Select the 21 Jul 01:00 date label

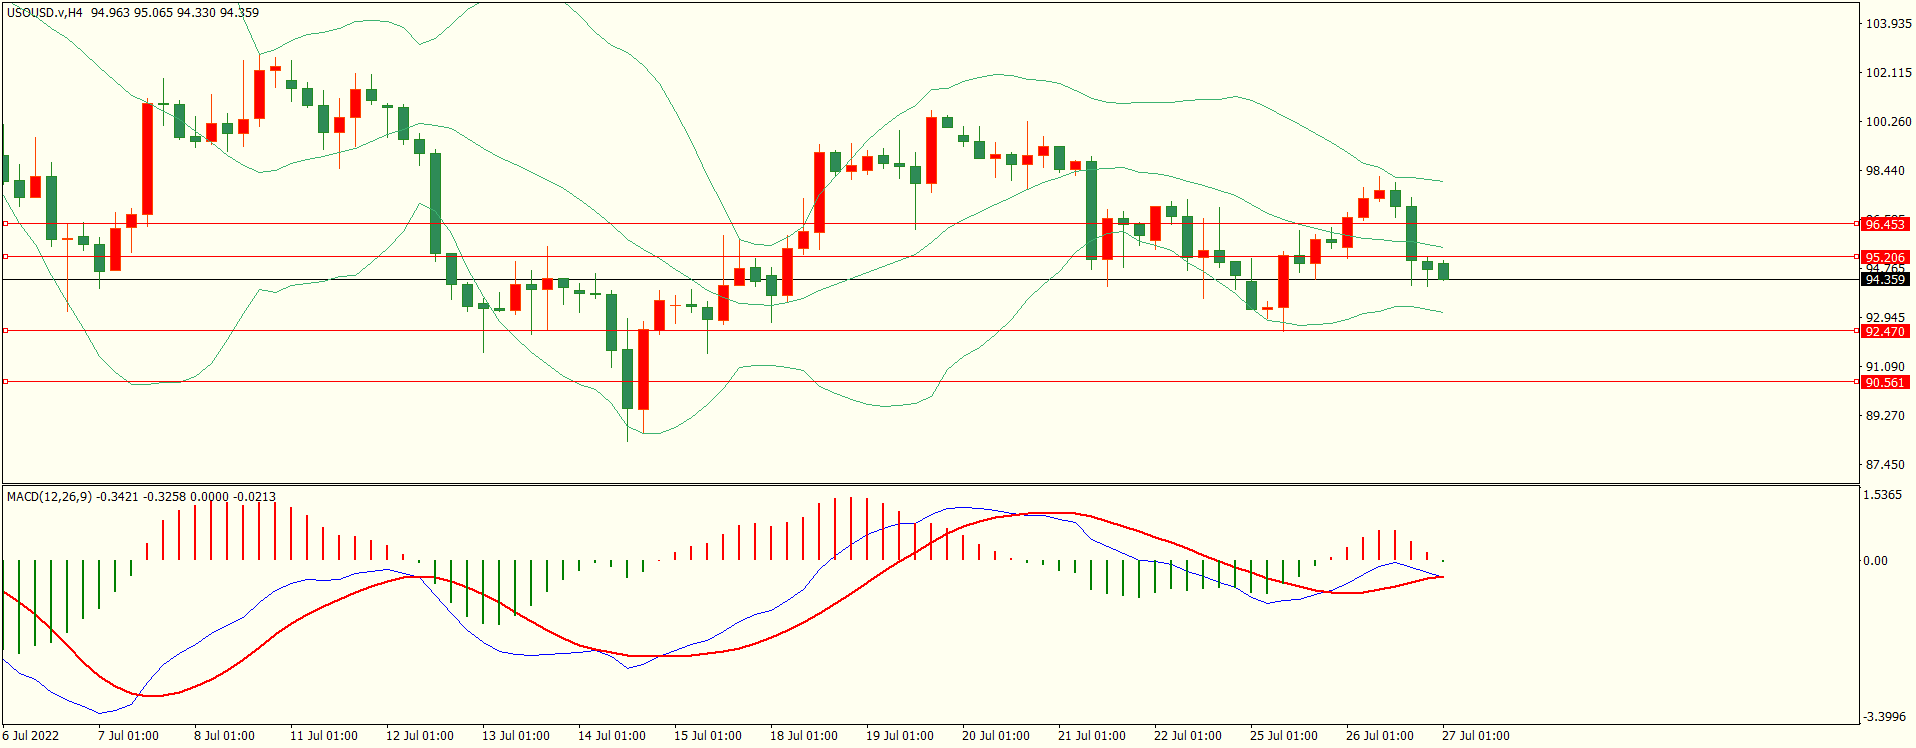(1091, 736)
